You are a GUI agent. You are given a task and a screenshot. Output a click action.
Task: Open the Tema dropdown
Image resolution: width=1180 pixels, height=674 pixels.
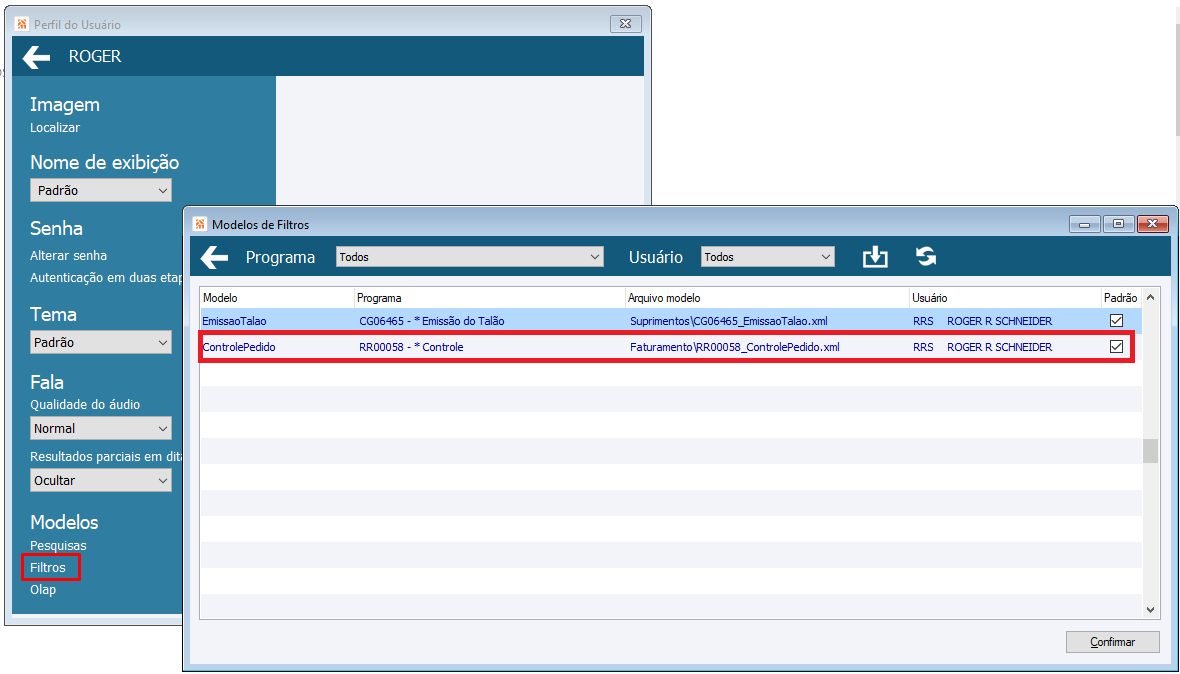[x=101, y=342]
